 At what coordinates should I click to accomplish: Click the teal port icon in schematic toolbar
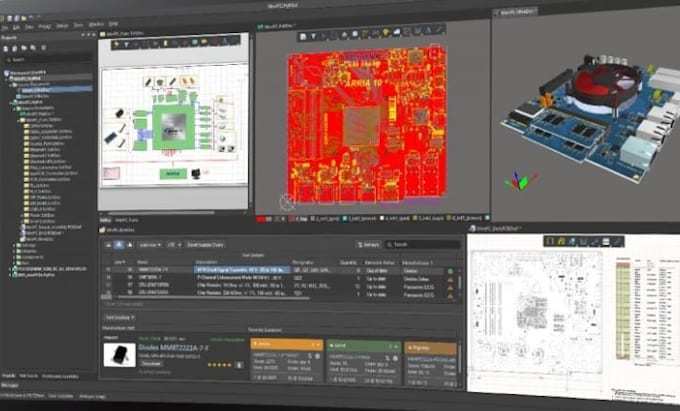[x=195, y=42]
